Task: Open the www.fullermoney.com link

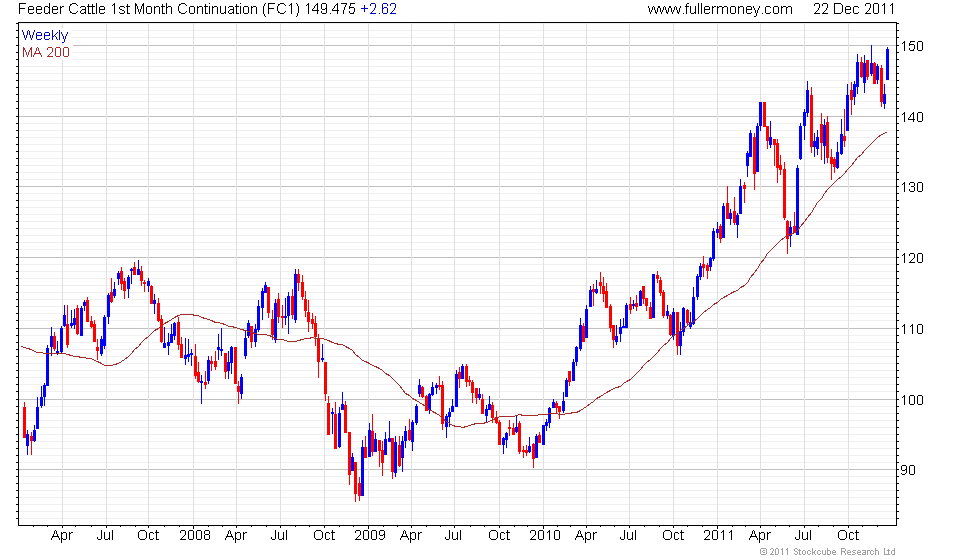Action: [x=720, y=9]
